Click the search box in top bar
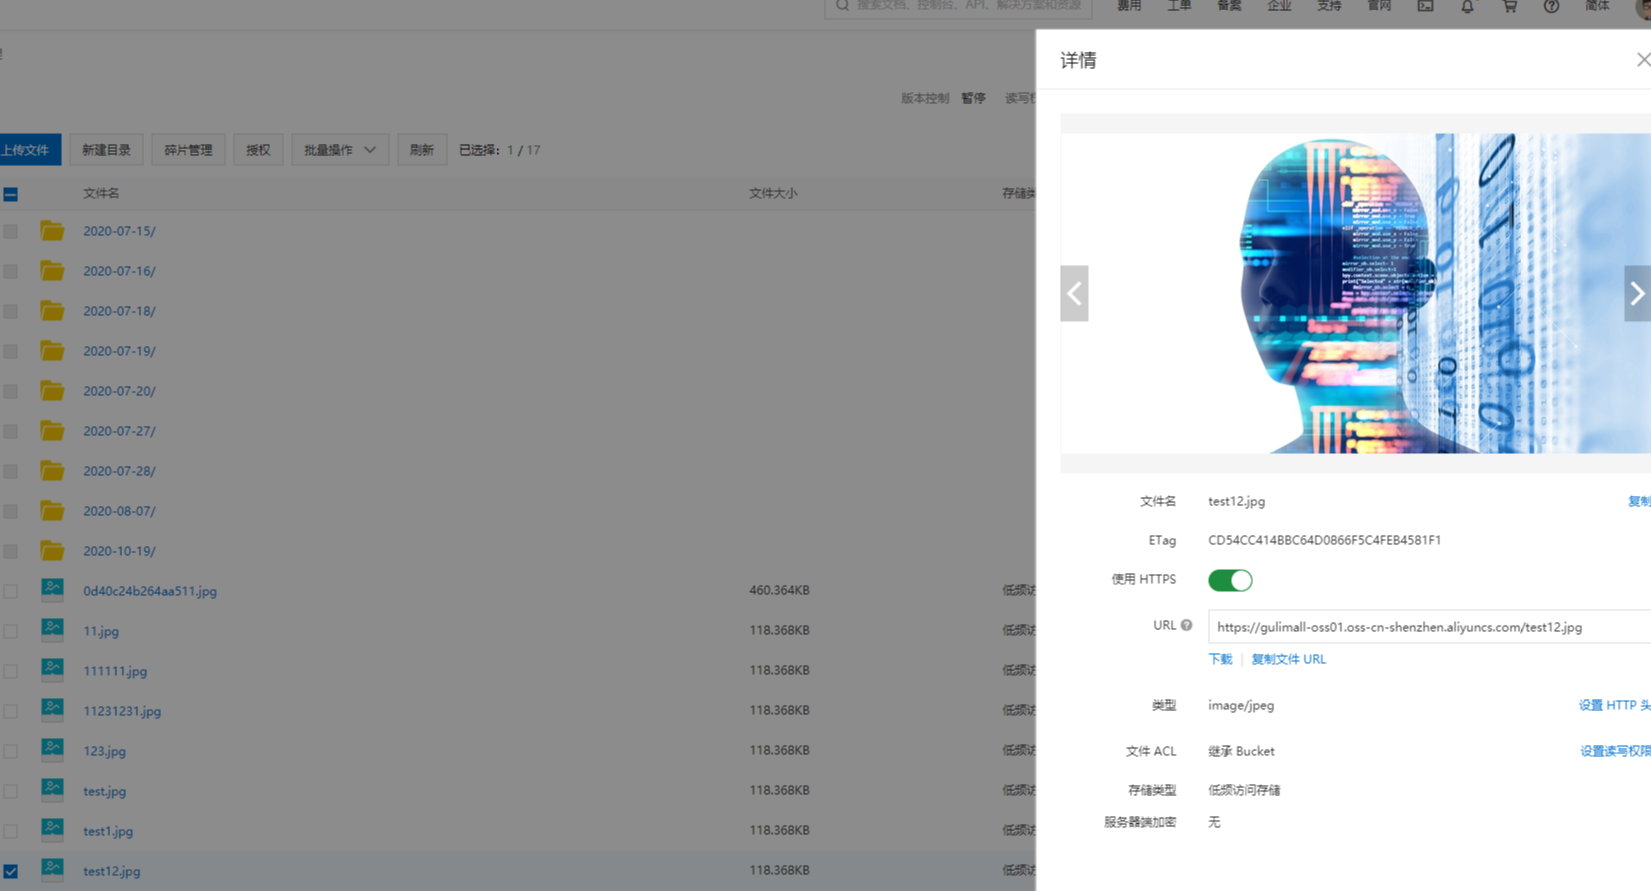Viewport: 1651px width, 891px height. [x=958, y=7]
